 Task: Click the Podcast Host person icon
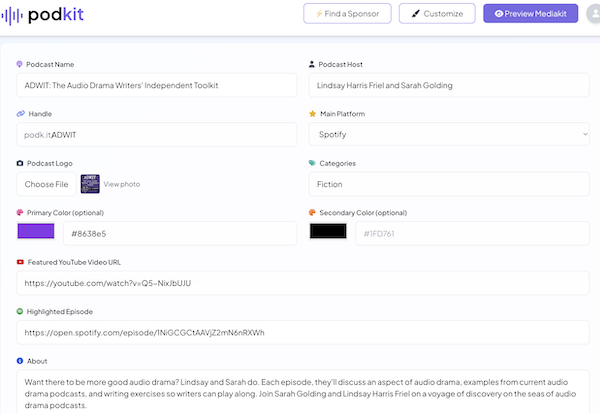tap(312, 64)
